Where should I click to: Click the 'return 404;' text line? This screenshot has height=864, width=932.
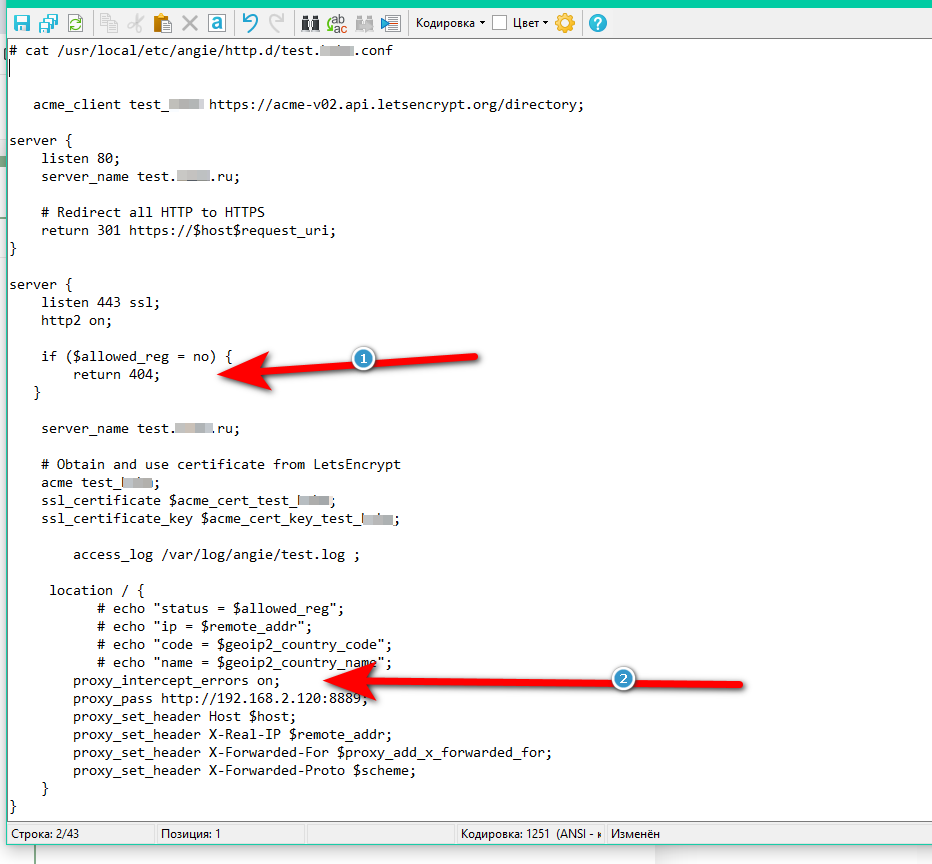[x=116, y=375]
